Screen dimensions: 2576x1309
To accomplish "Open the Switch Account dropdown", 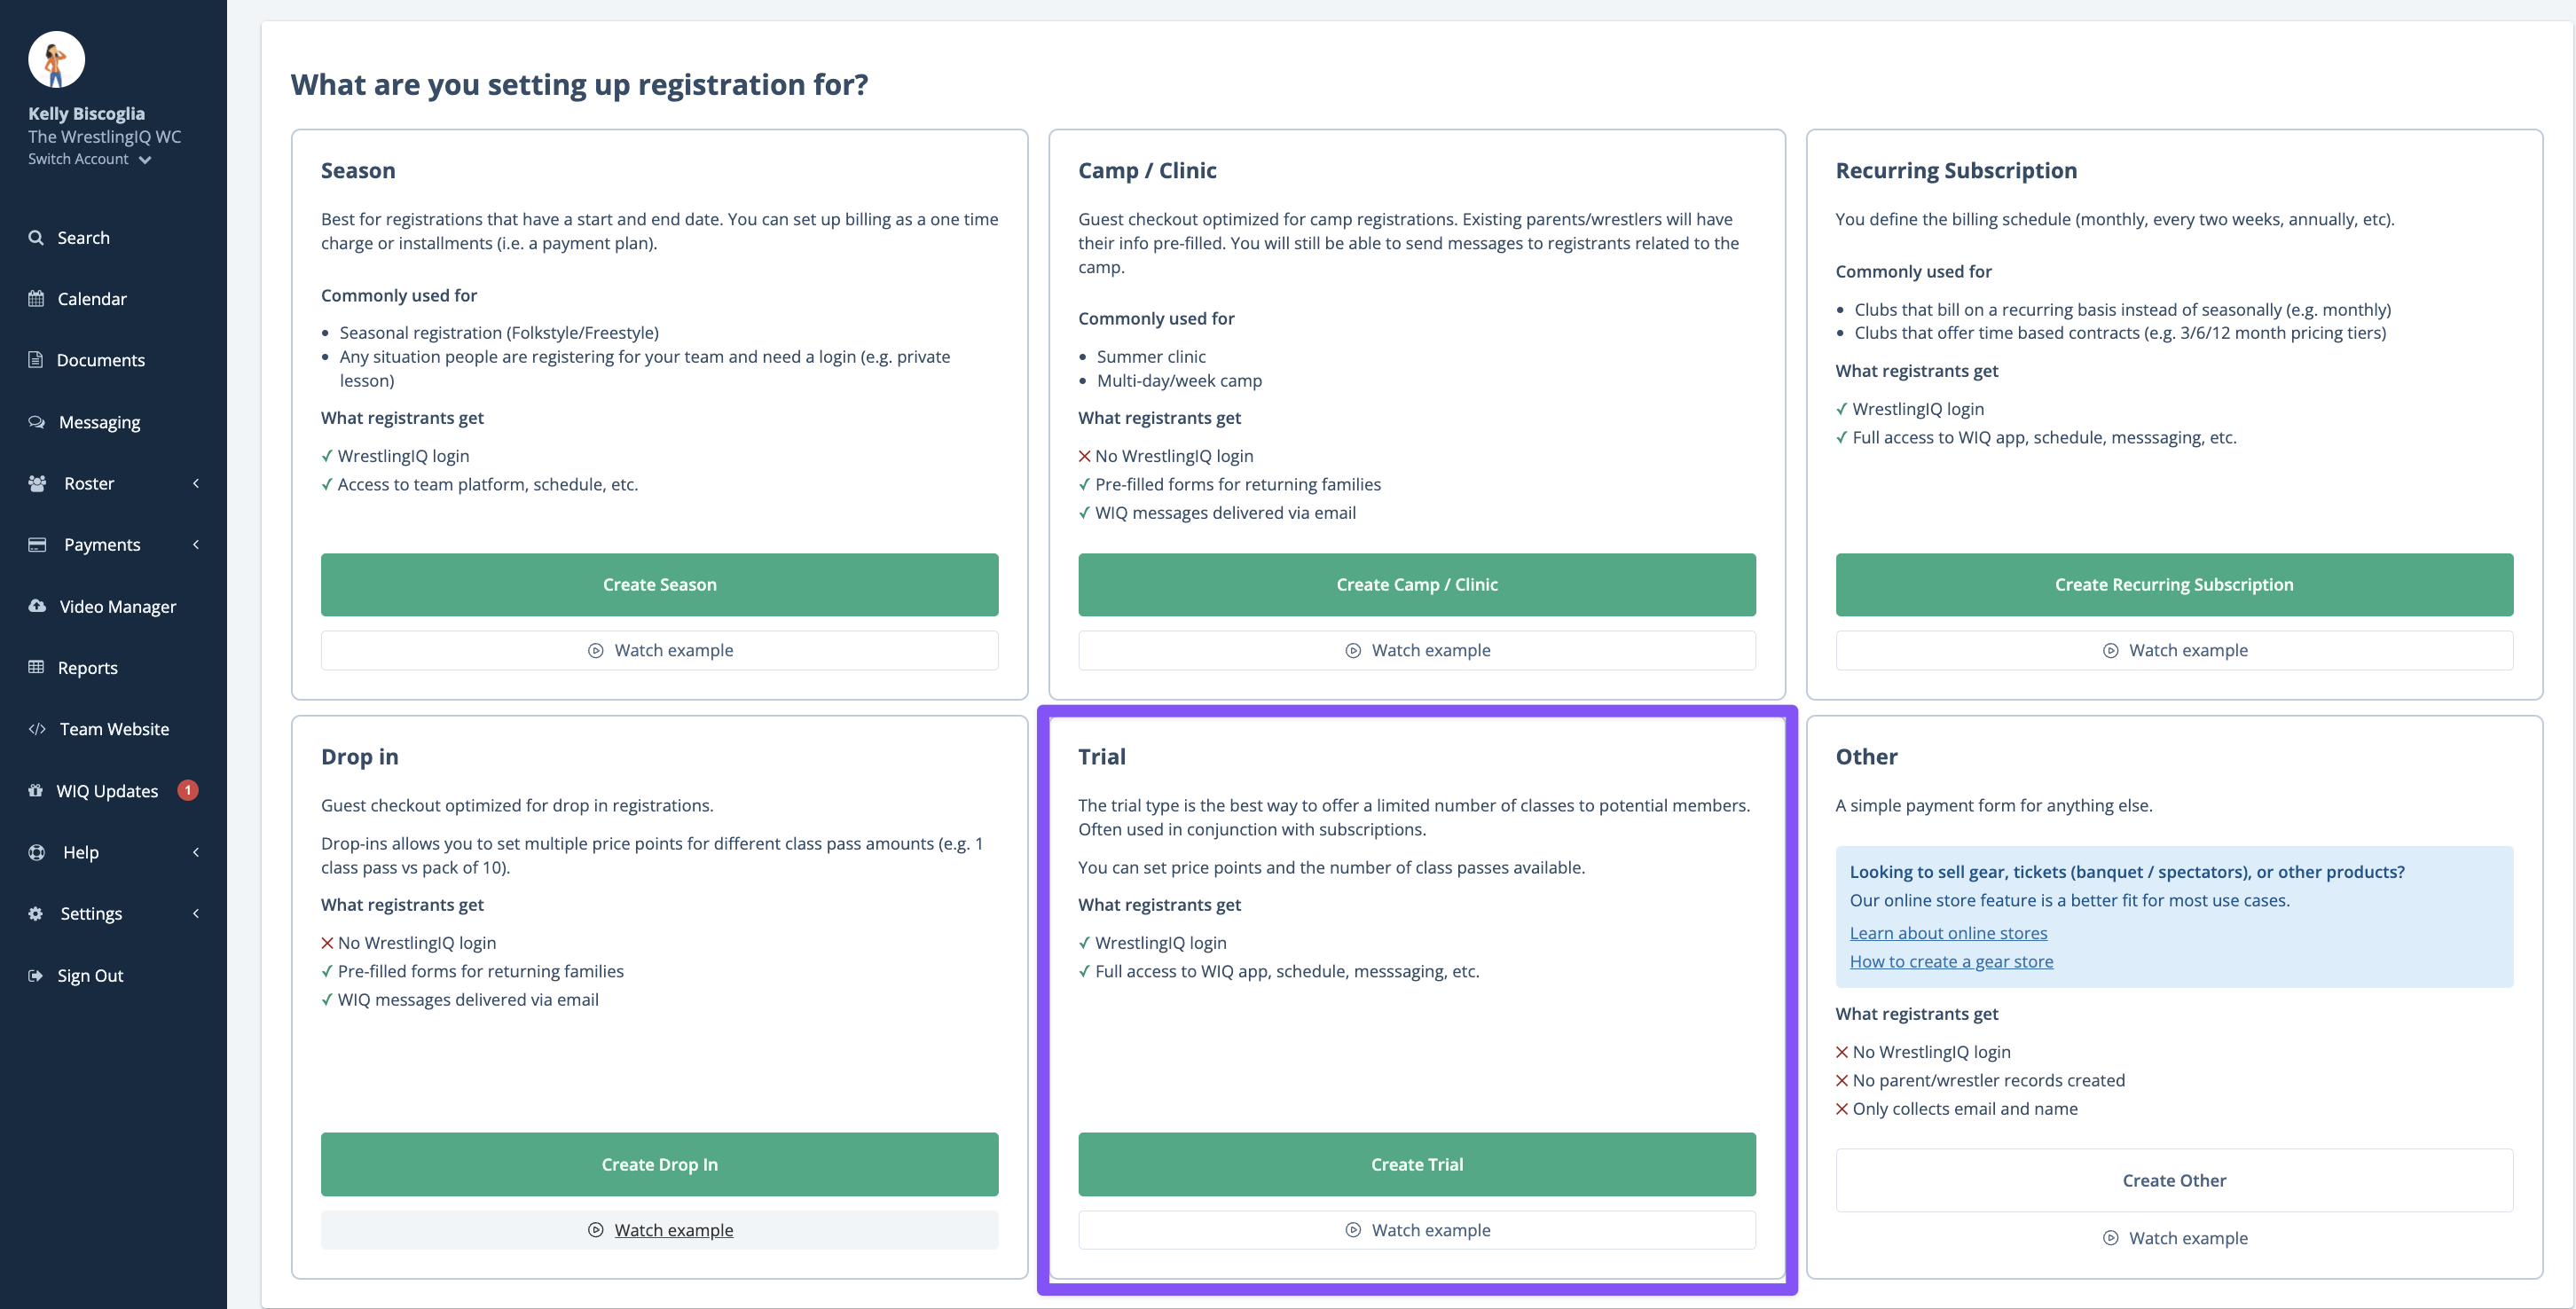I will click(89, 159).
